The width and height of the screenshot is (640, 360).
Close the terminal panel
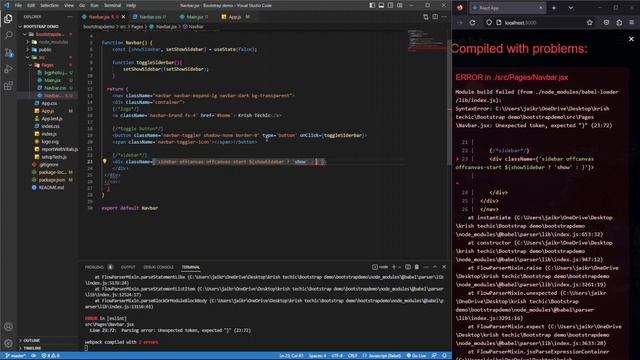coord(444,267)
